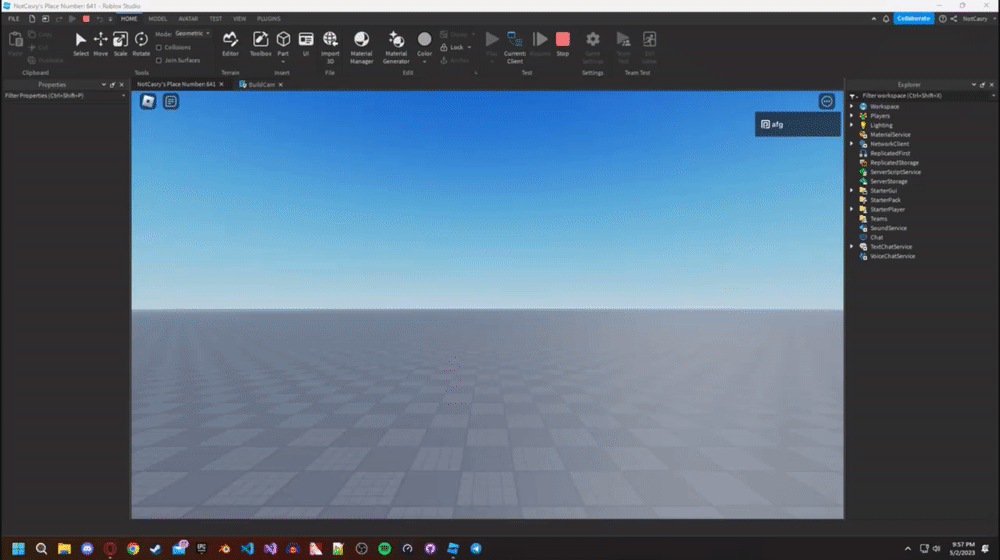
Task: Open the MODEL ribbon tab
Action: point(158,18)
